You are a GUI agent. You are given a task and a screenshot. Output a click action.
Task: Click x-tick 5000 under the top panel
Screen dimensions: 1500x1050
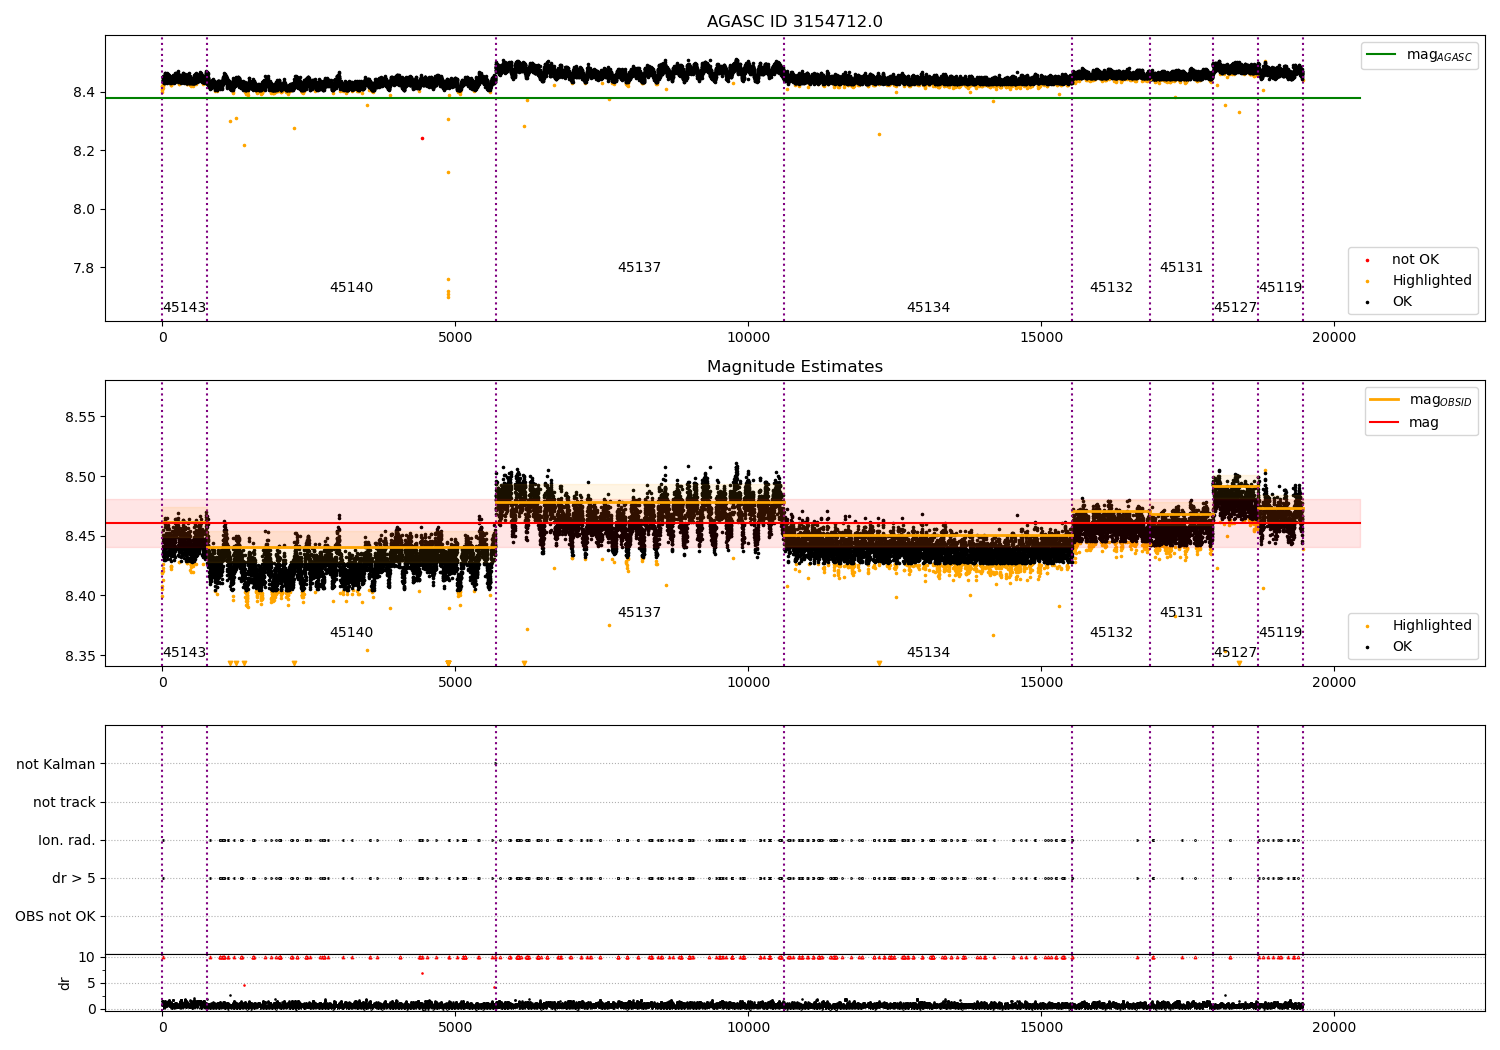pos(455,338)
